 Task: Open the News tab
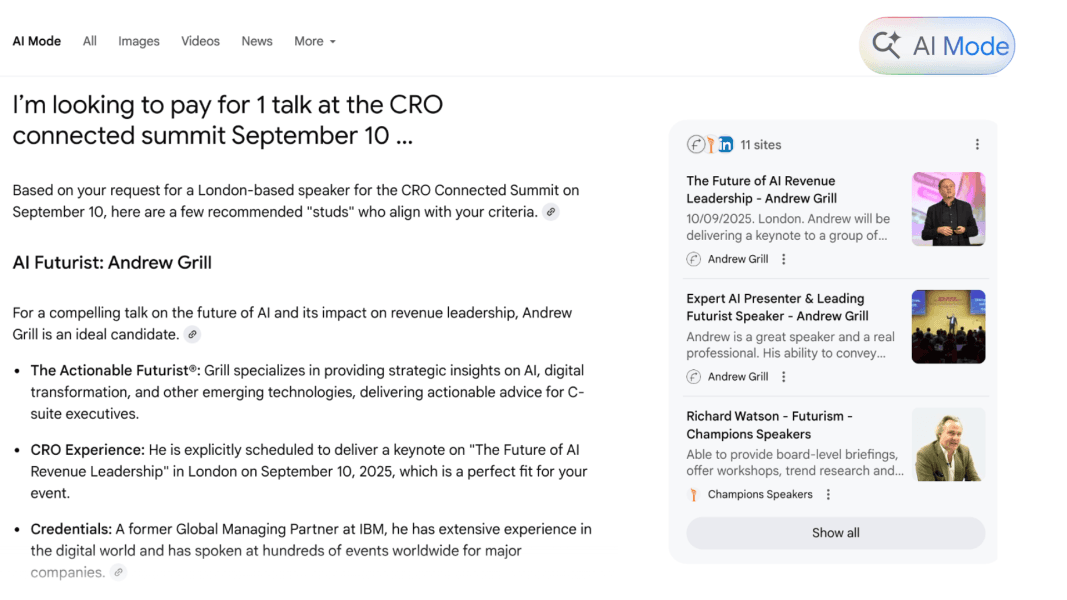point(257,41)
